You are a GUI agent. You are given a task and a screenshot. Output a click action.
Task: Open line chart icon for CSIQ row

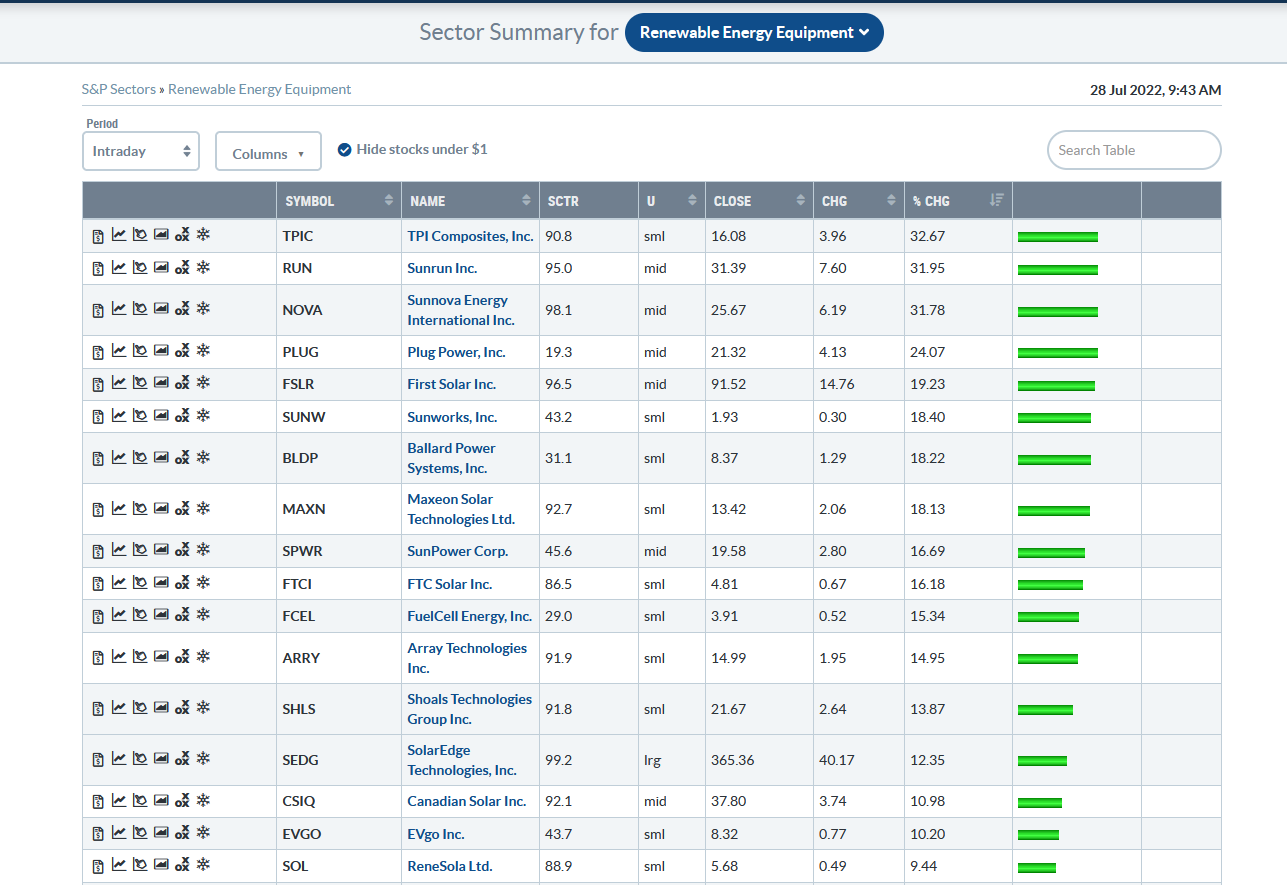tap(119, 800)
